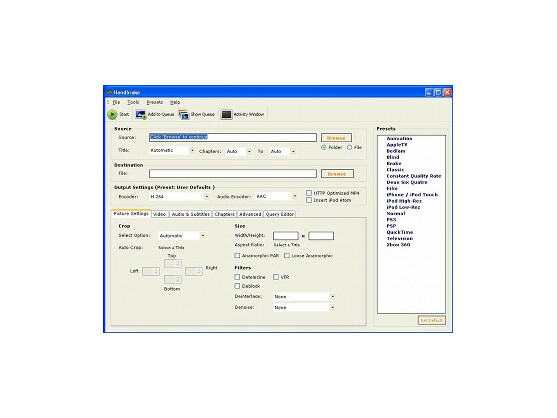Switch to the Audio & Subtitles tab
The height and width of the screenshot is (418, 557).
190,214
